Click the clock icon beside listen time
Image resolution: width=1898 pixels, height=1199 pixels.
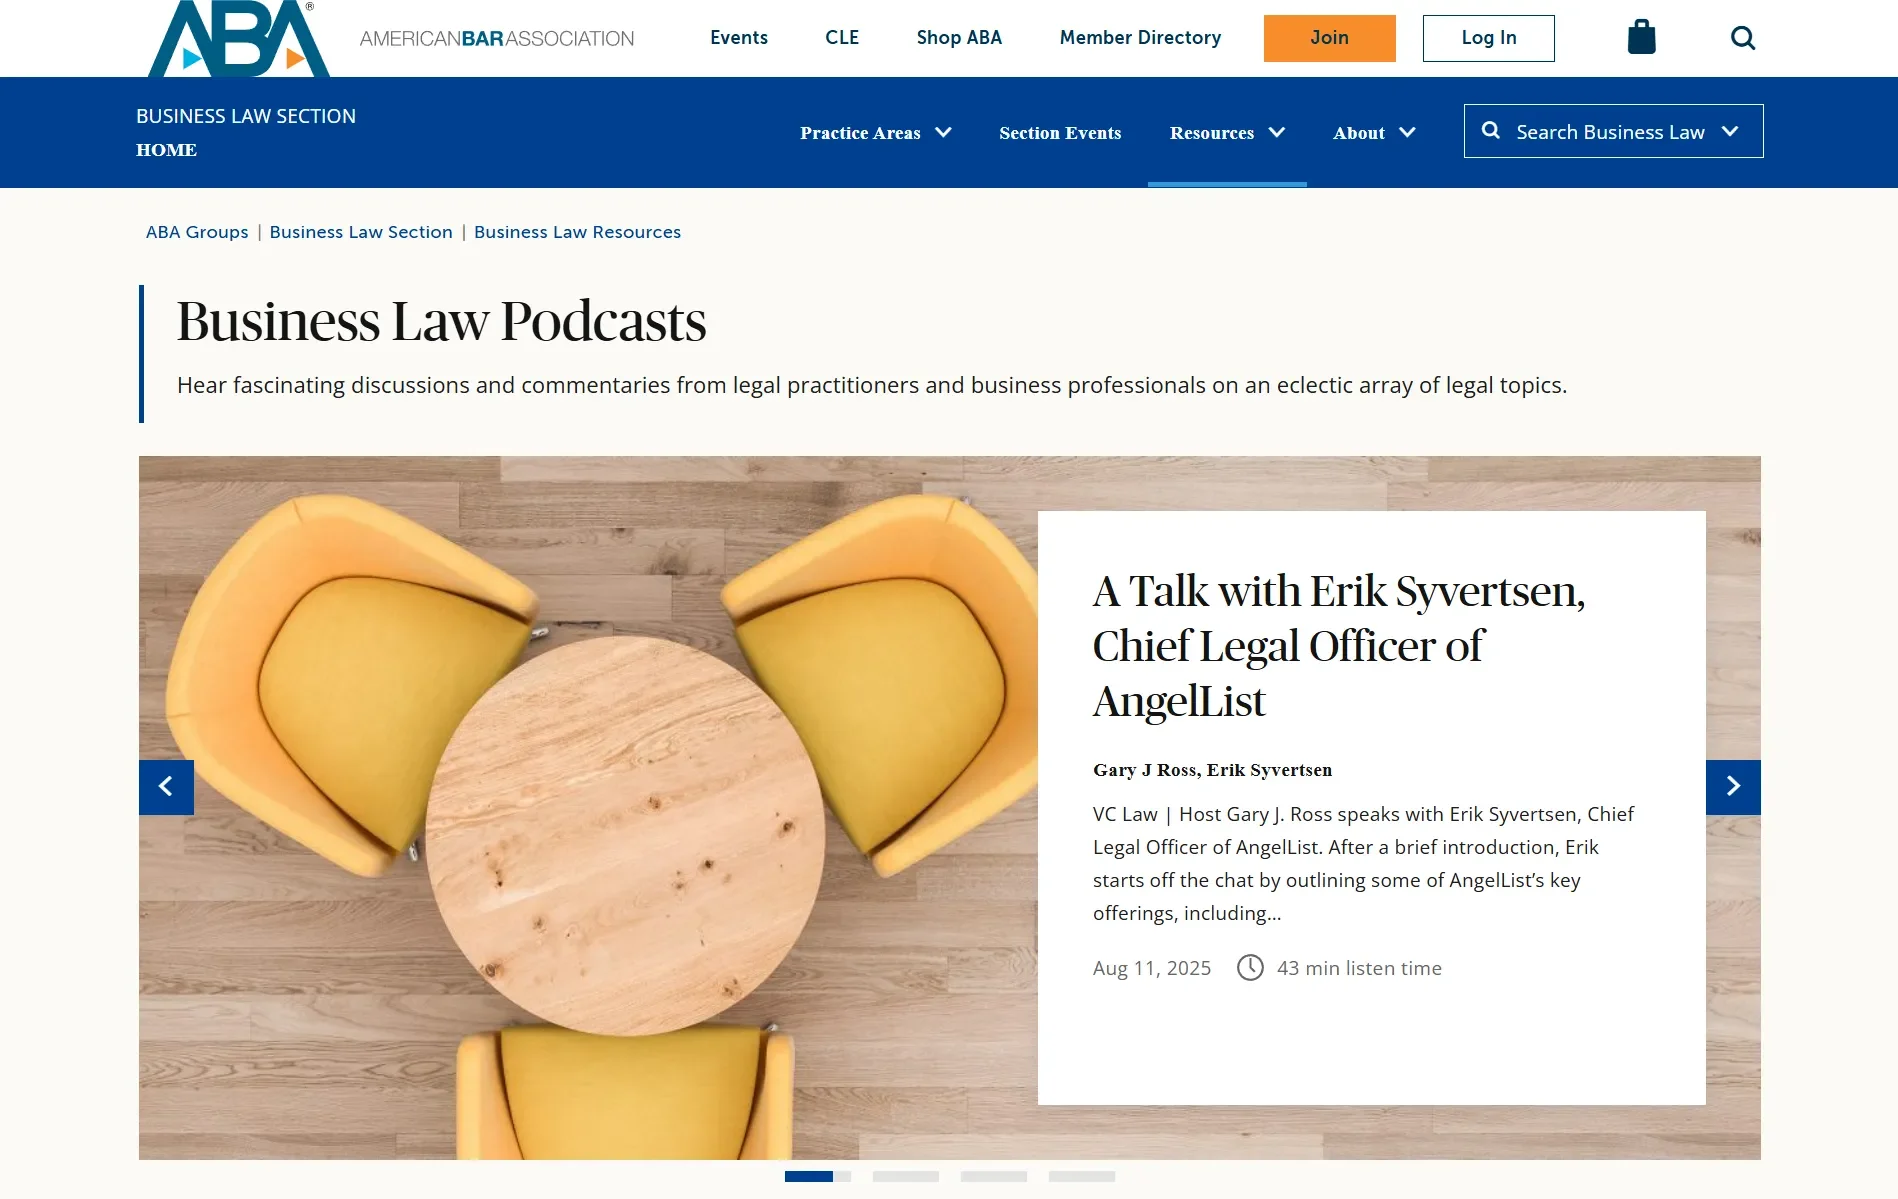(x=1250, y=968)
